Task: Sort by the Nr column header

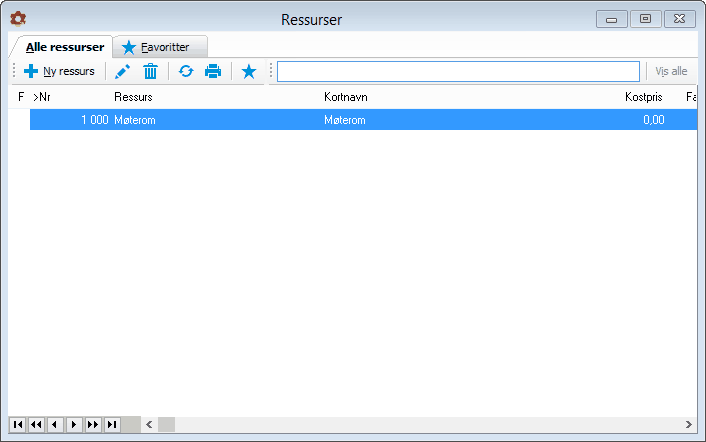Action: [x=41, y=97]
